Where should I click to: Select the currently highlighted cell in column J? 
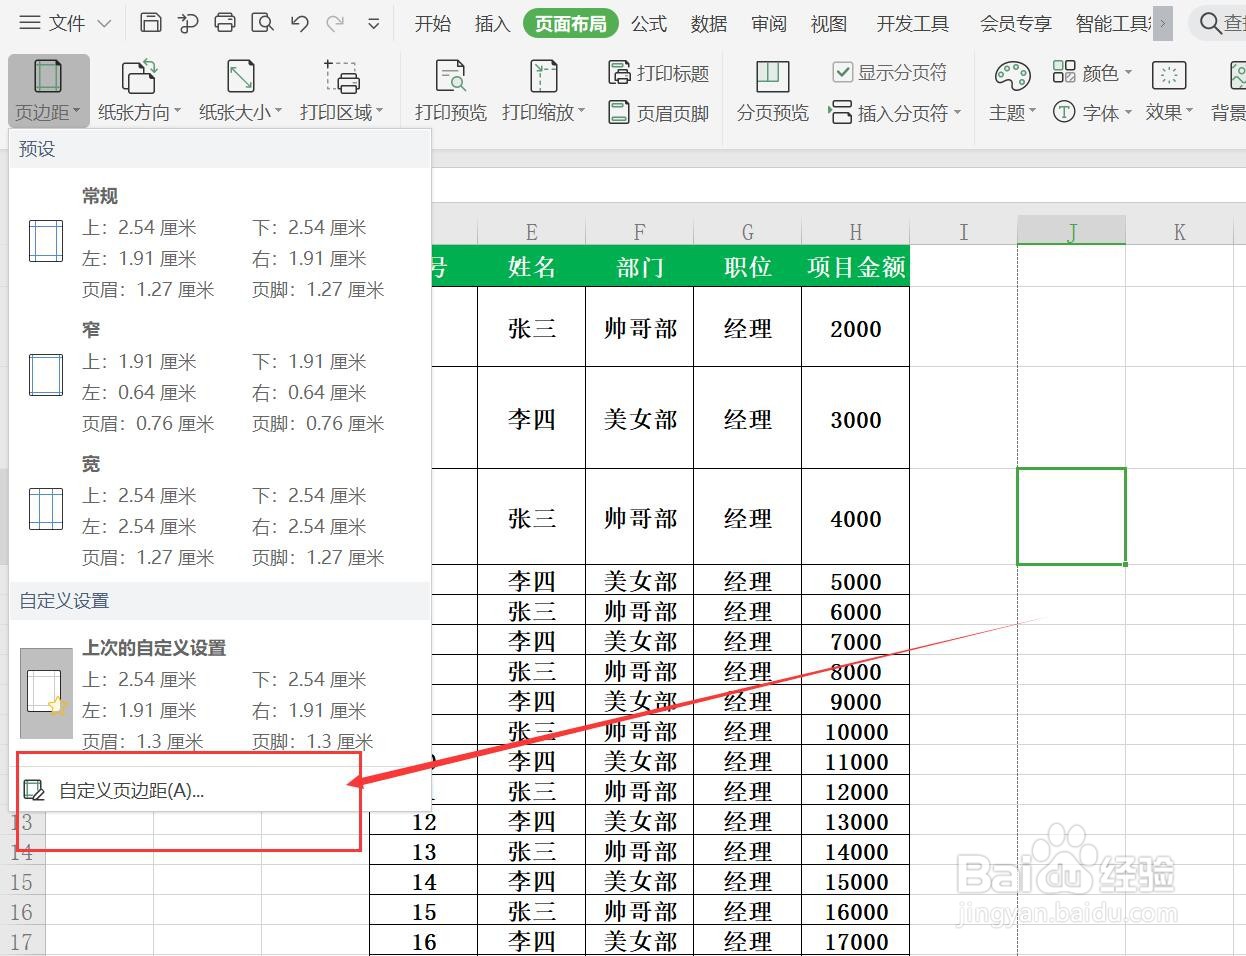(1071, 516)
